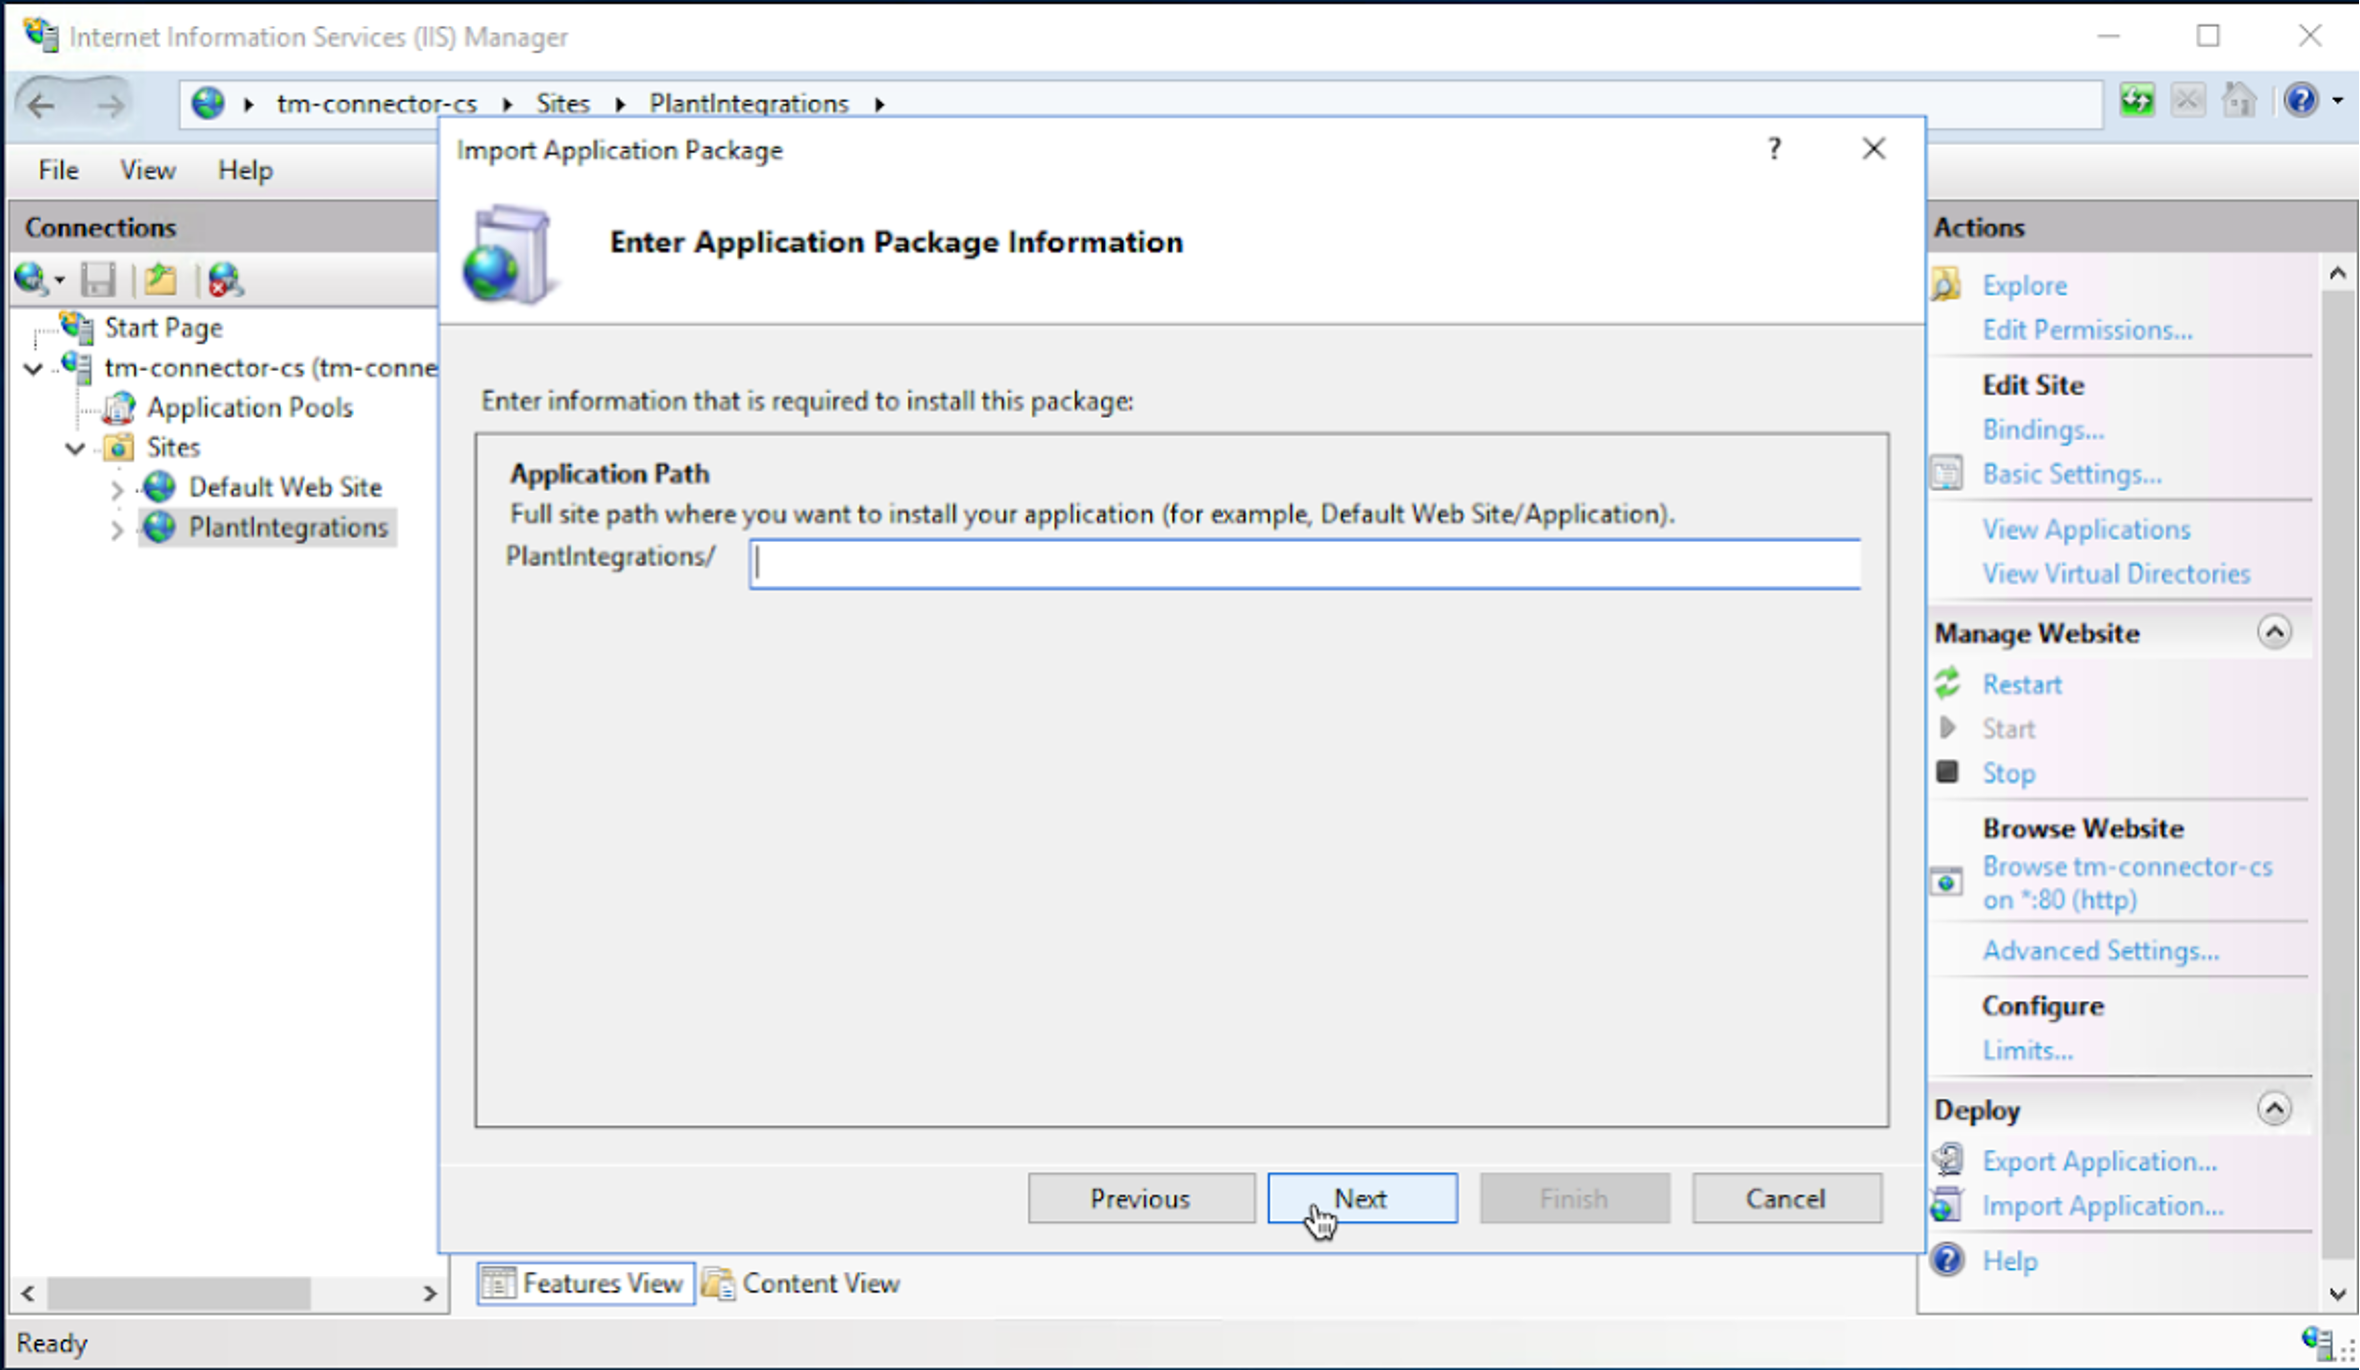Screen dimensions: 2360x1370
Task: Select the Restart action for the website
Action: coord(2020,684)
